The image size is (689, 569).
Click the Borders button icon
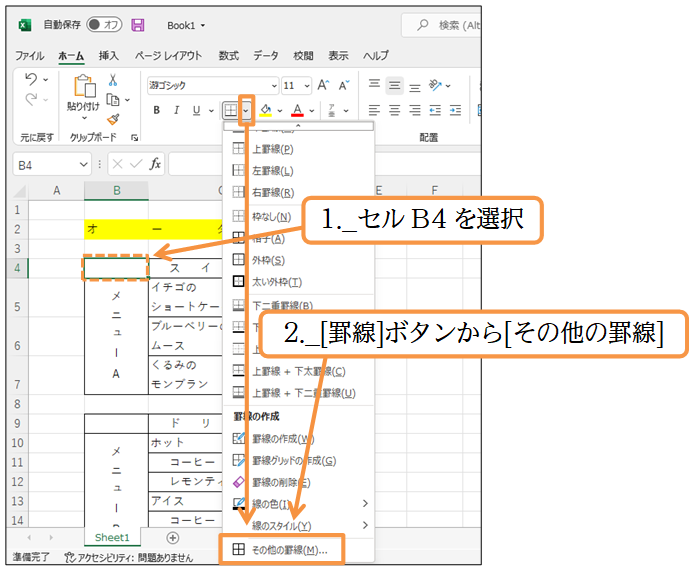click(231, 110)
